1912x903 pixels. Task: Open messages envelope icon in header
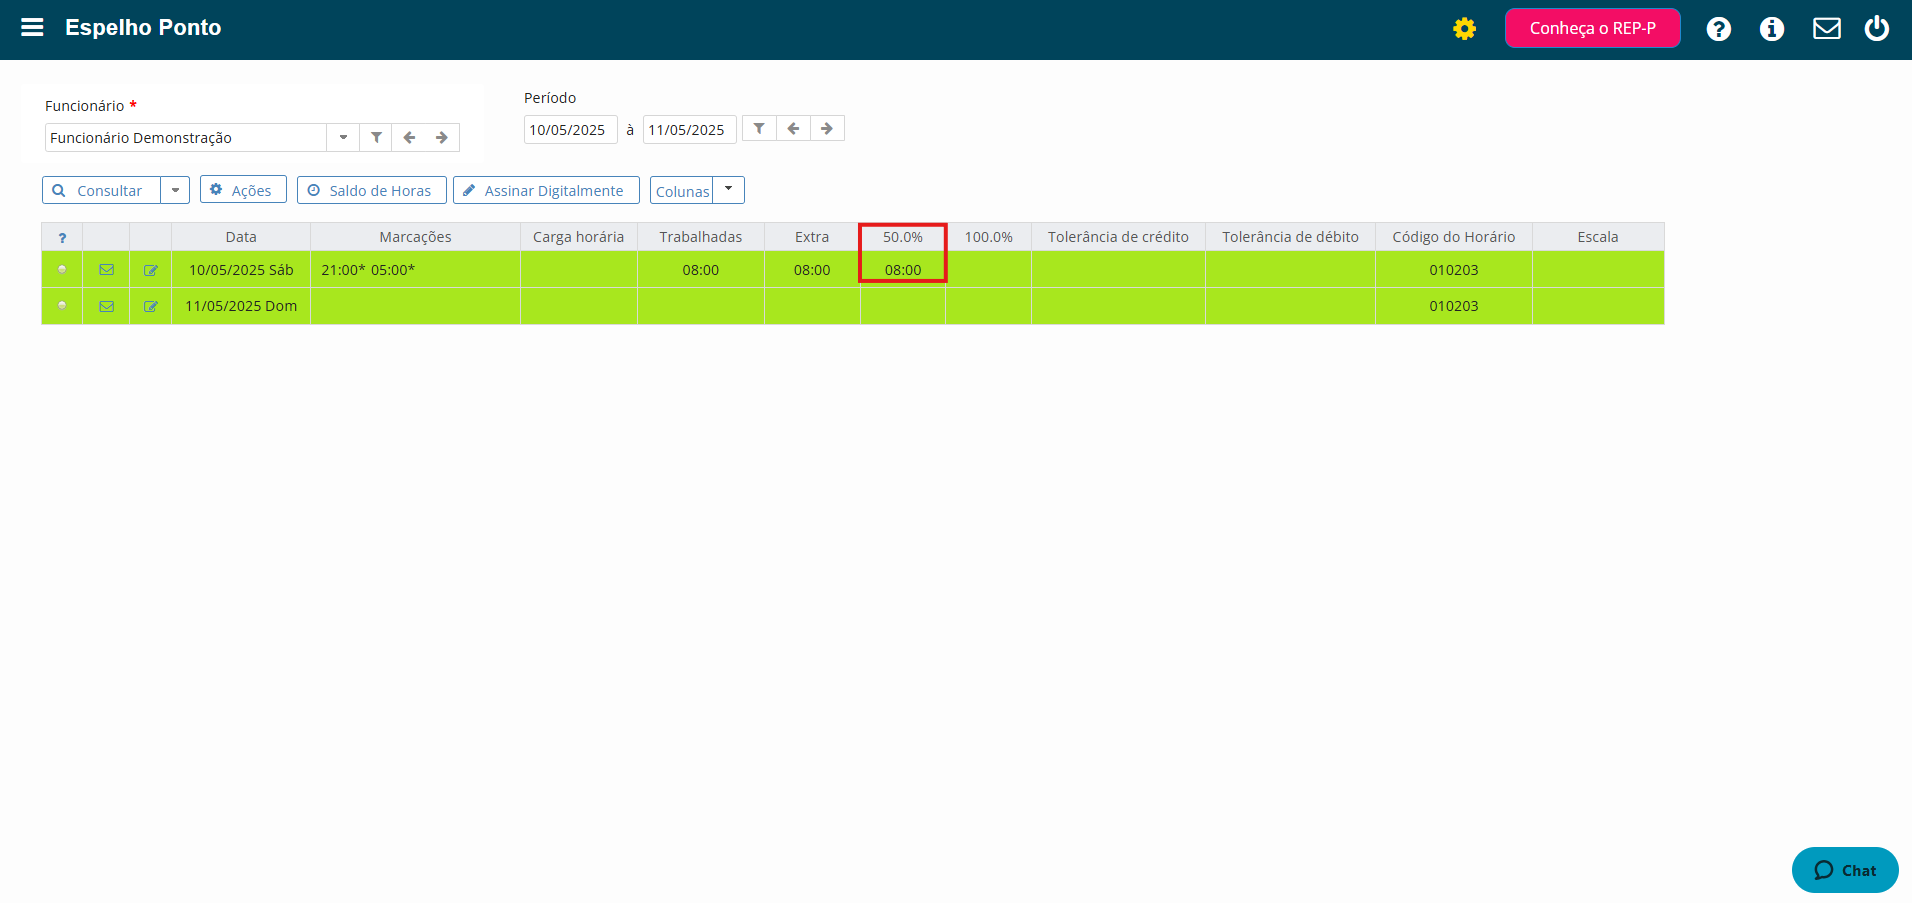pyautogui.click(x=1826, y=29)
